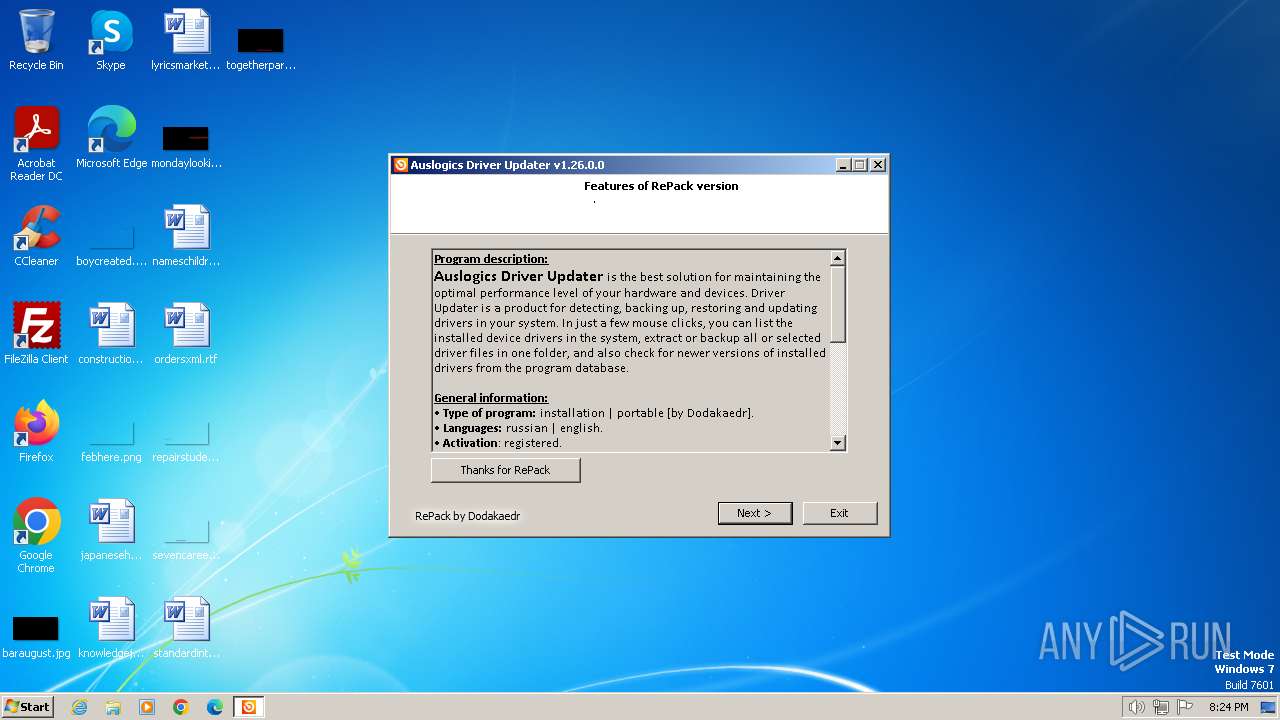Select the mondaylooki desktop file
The width and height of the screenshot is (1280, 720).
coord(186,146)
